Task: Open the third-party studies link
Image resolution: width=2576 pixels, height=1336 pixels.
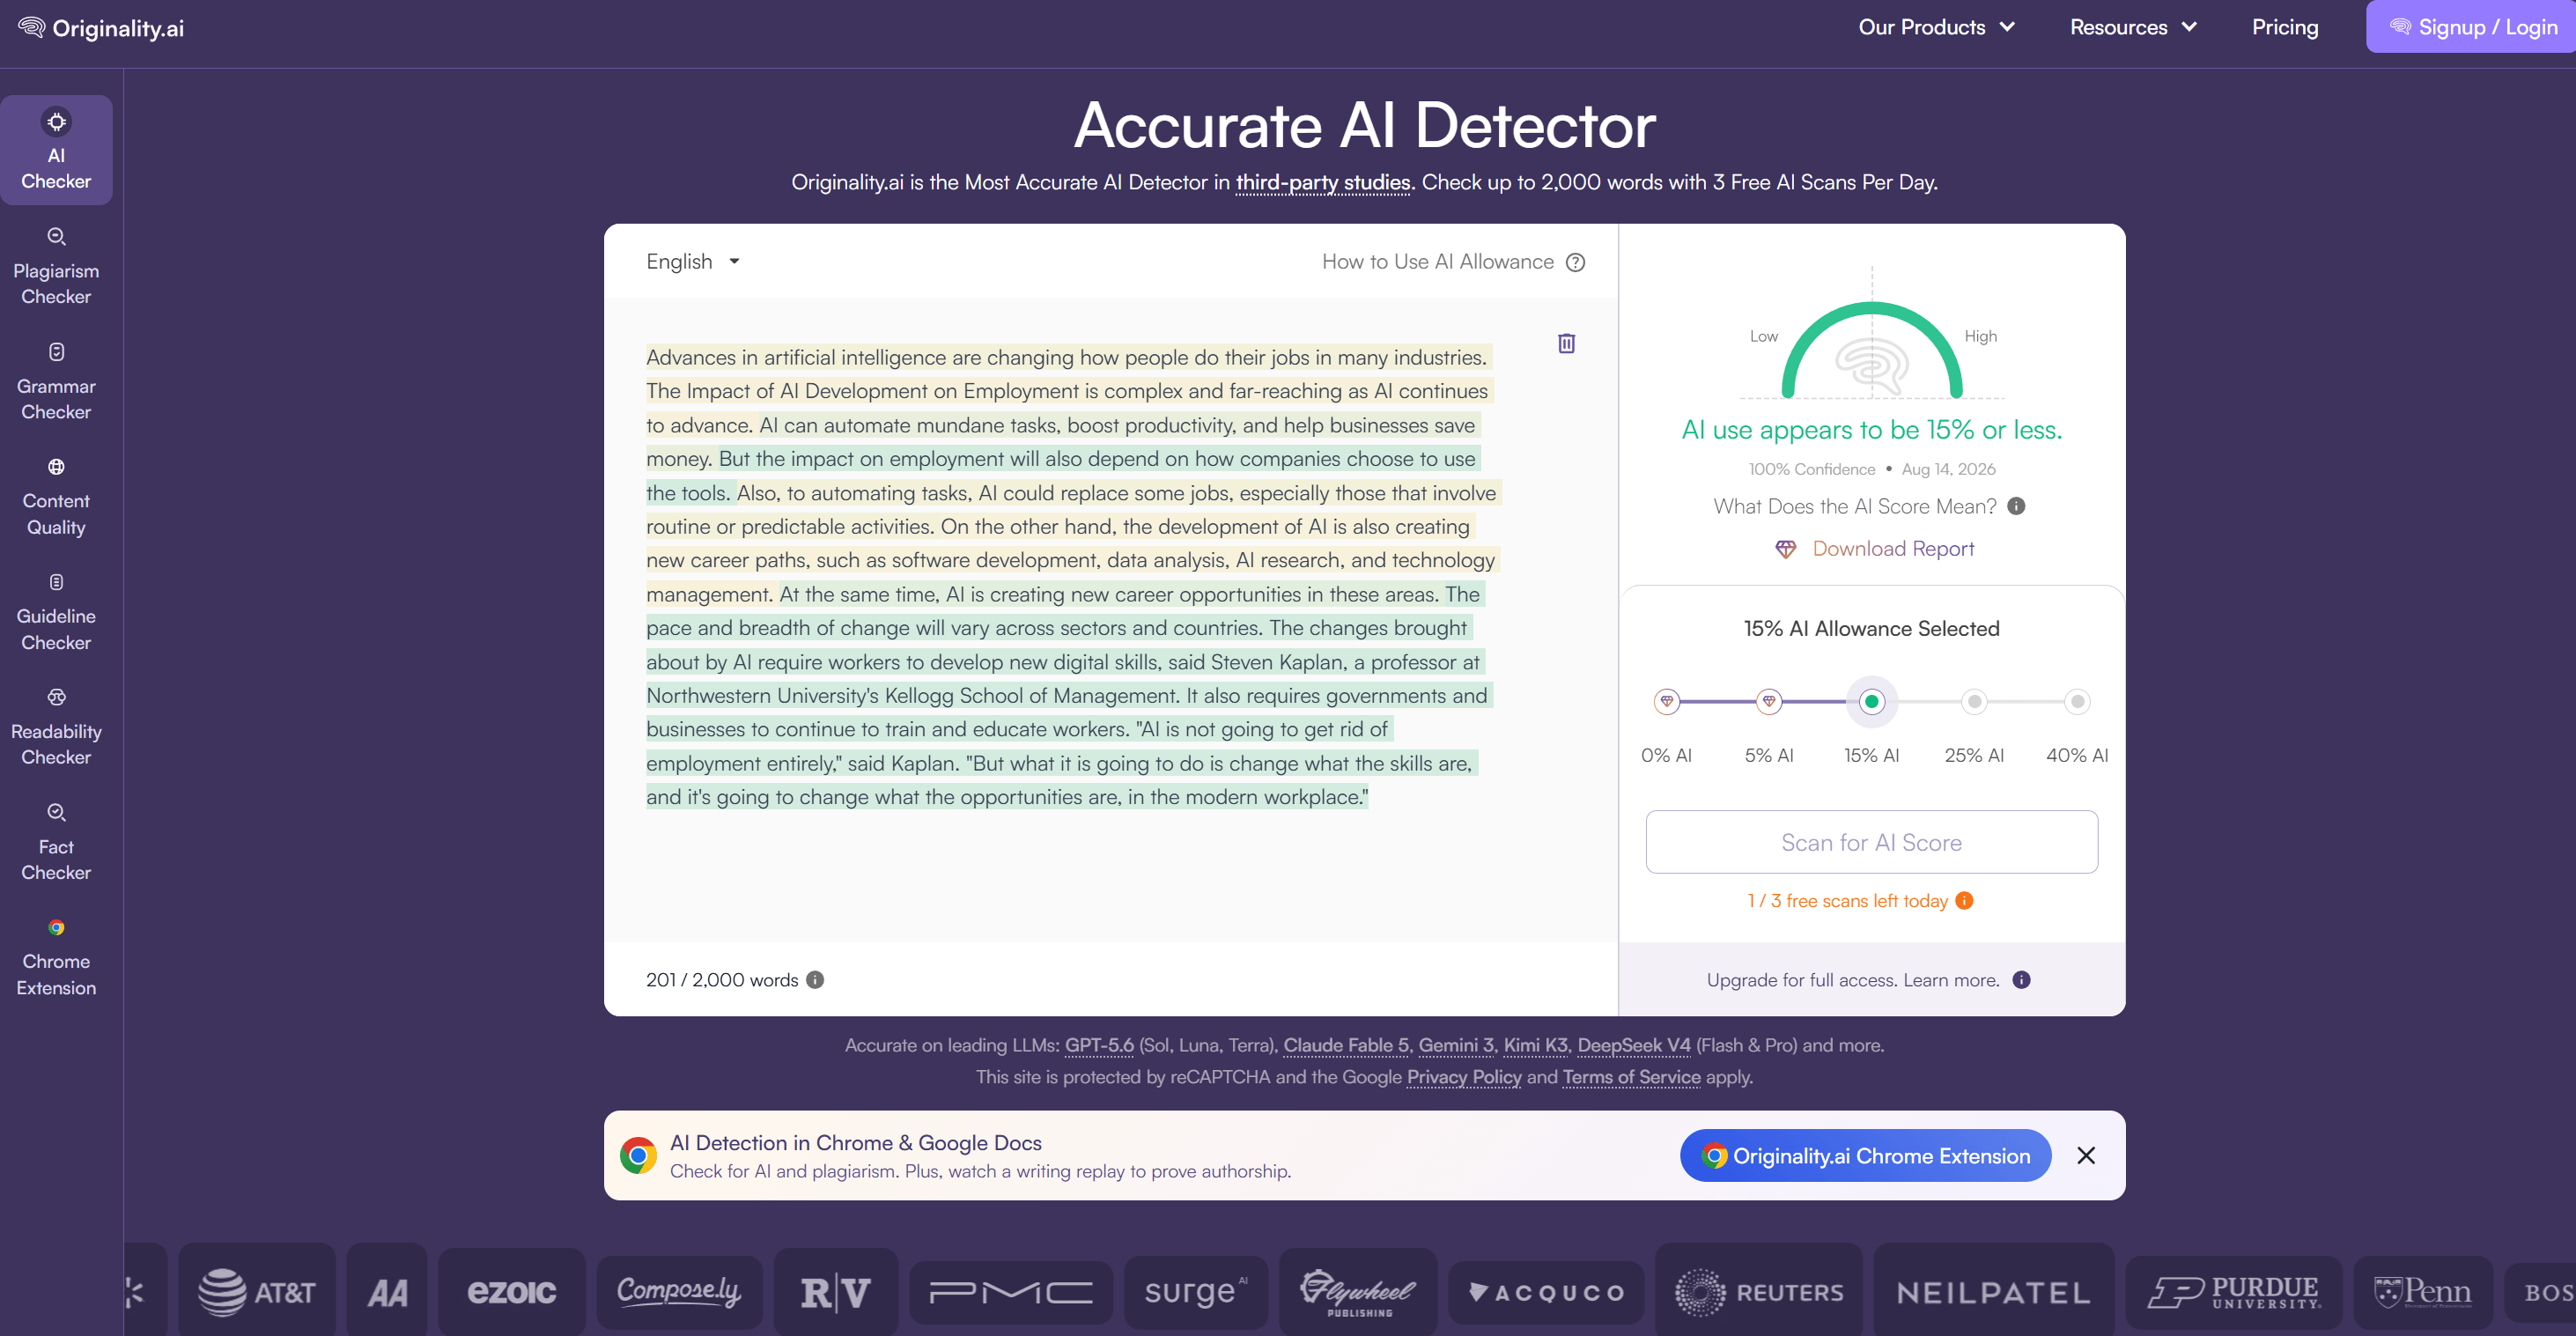Action: coord(1322,183)
